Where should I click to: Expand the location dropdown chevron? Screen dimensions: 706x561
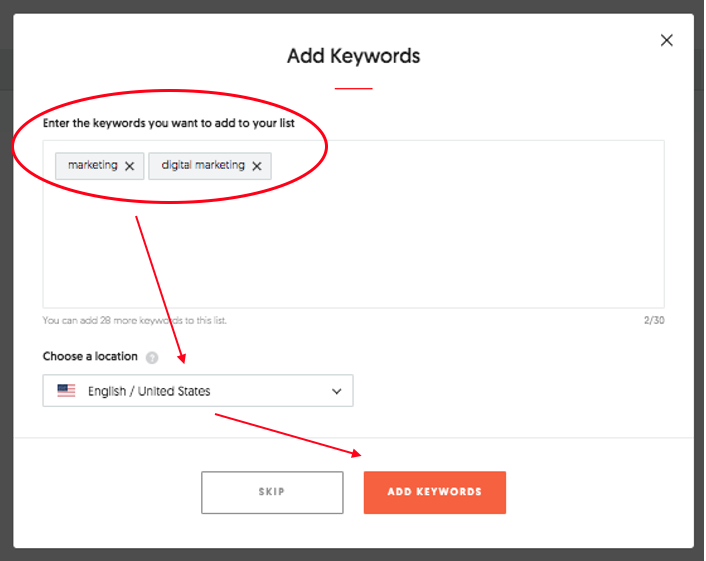336,391
